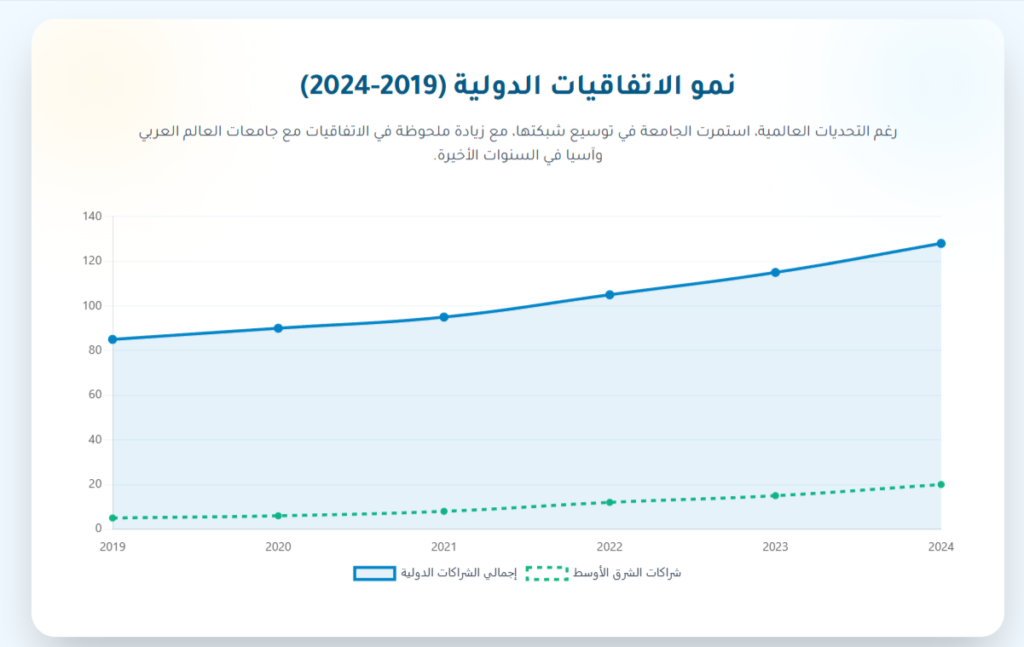The image size is (1024, 647).
Task: Select the green 2020 Middle East data point
Action: [278, 516]
